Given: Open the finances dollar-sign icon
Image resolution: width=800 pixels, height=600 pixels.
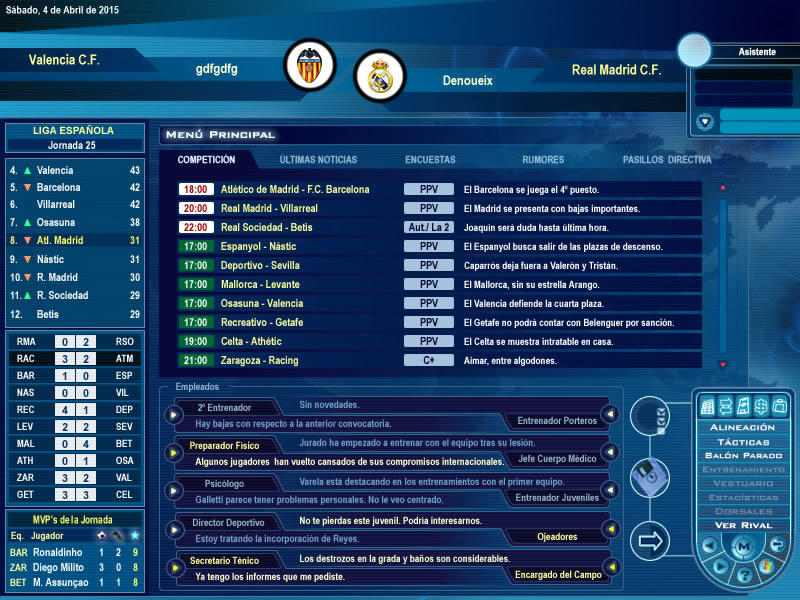Looking at the screenshot, I should tap(760, 406).
